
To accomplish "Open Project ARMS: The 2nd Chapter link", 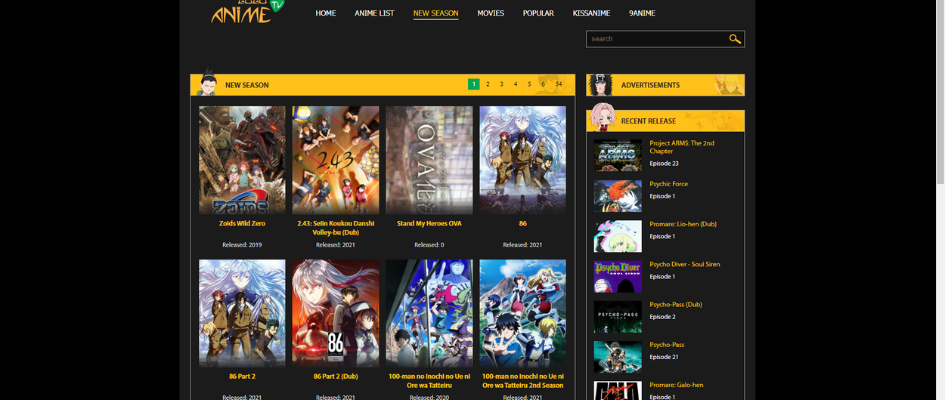I will (x=682, y=147).
